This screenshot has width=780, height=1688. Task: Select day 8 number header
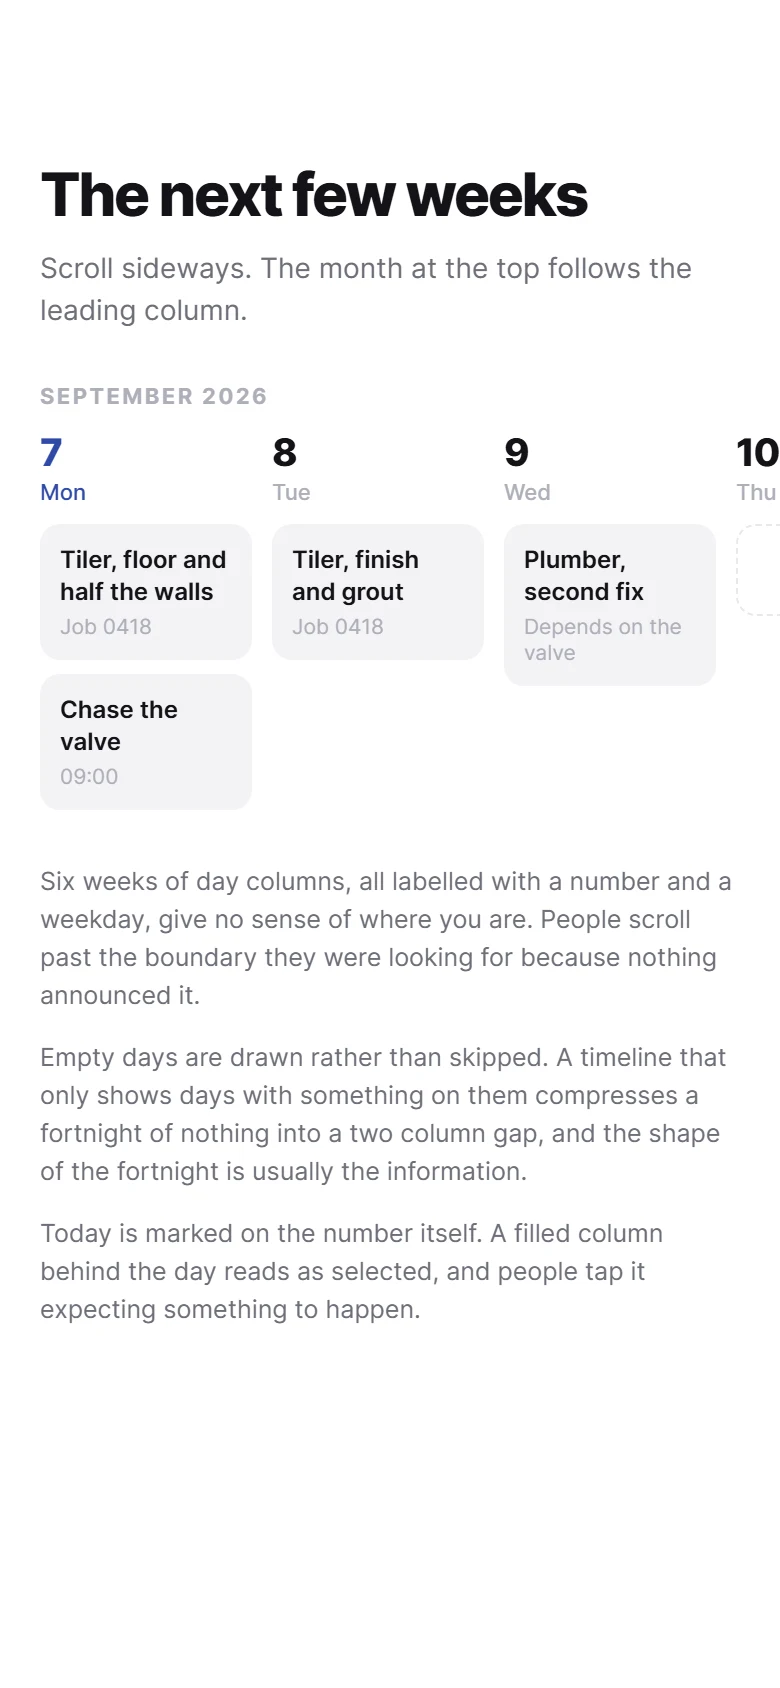pos(285,453)
